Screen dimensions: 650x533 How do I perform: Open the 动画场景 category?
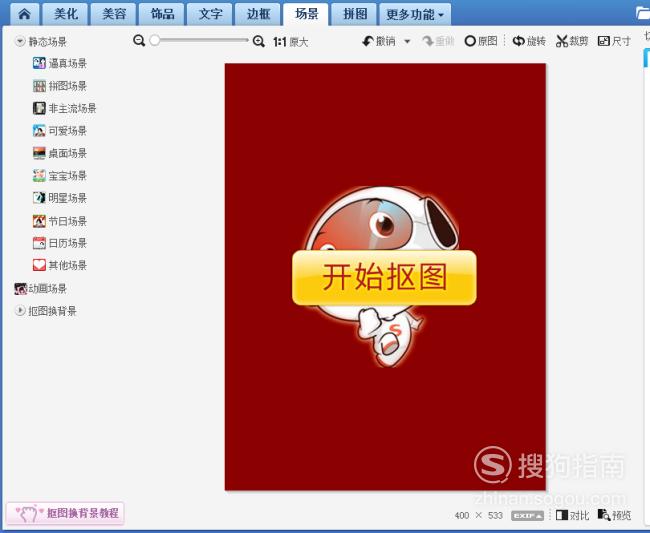[x=41, y=288]
